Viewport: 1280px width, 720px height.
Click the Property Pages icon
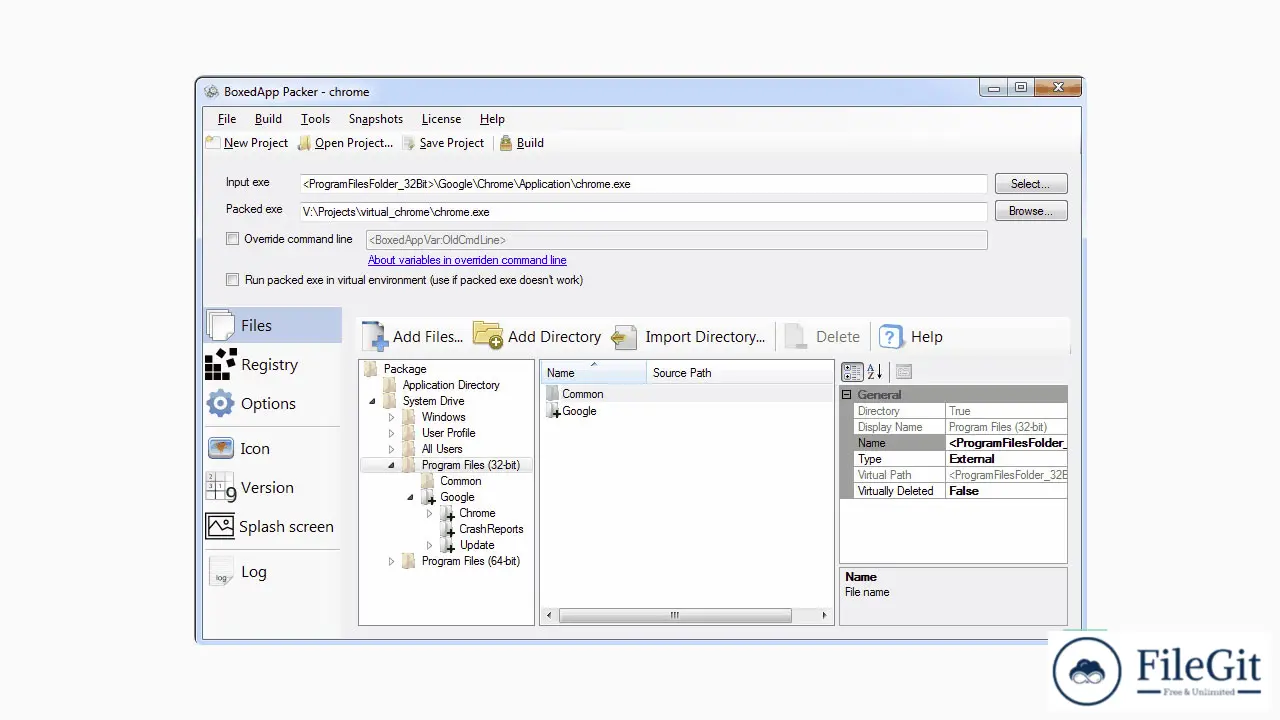(x=904, y=372)
